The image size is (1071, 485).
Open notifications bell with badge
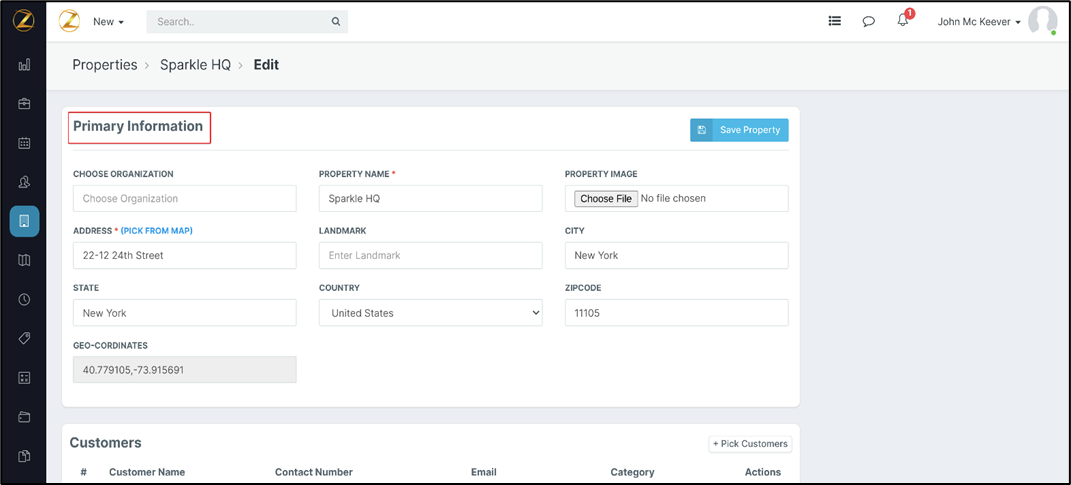click(904, 20)
